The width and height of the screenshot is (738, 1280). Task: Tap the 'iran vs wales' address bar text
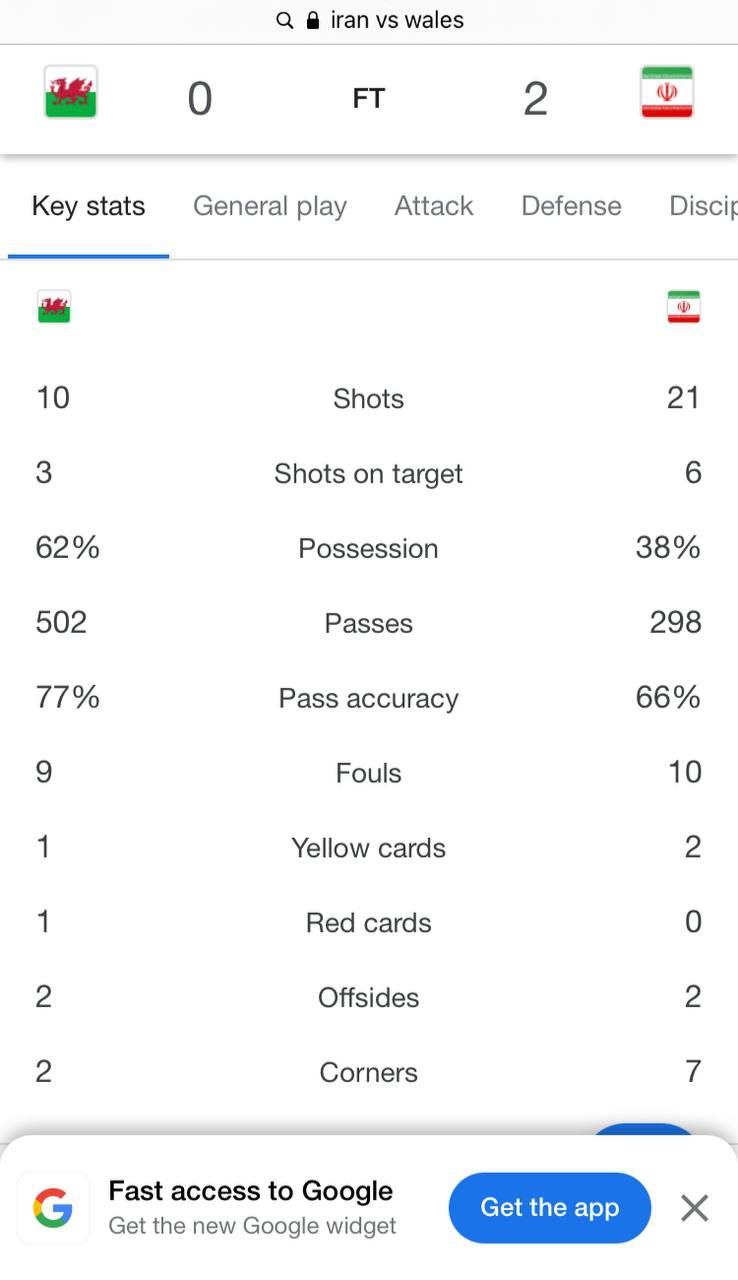[x=397, y=20]
